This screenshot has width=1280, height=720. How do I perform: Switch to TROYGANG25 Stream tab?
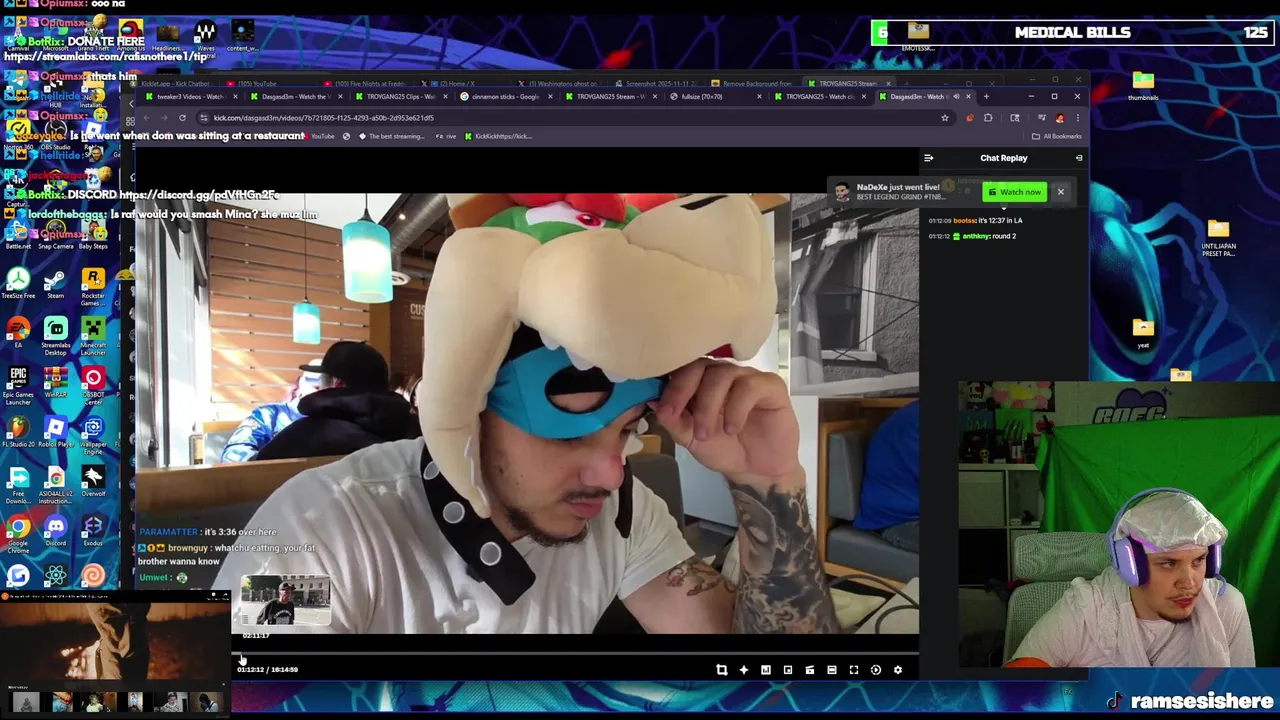(x=609, y=97)
